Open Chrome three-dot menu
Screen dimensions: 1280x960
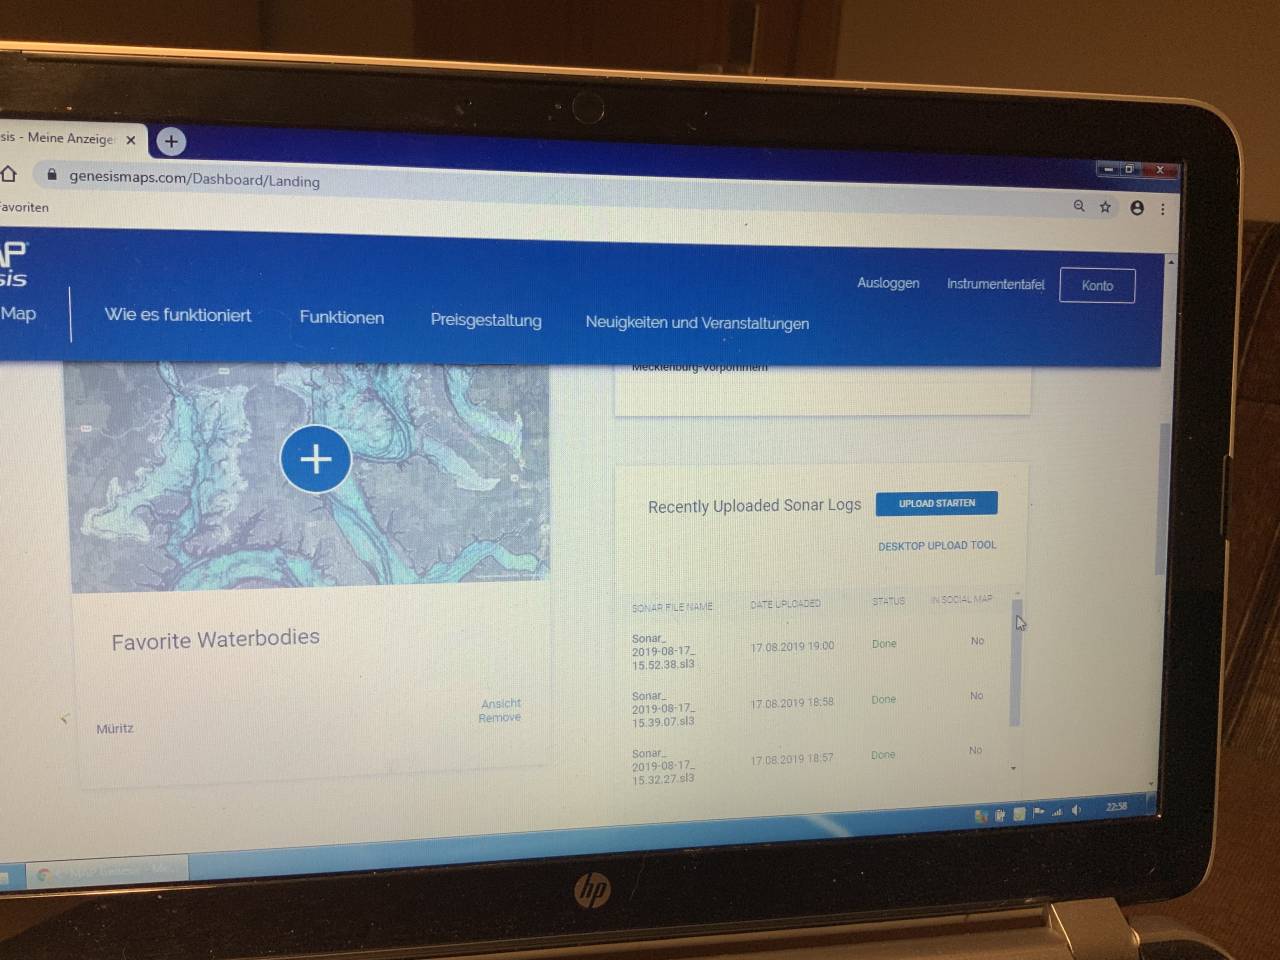point(1163,209)
